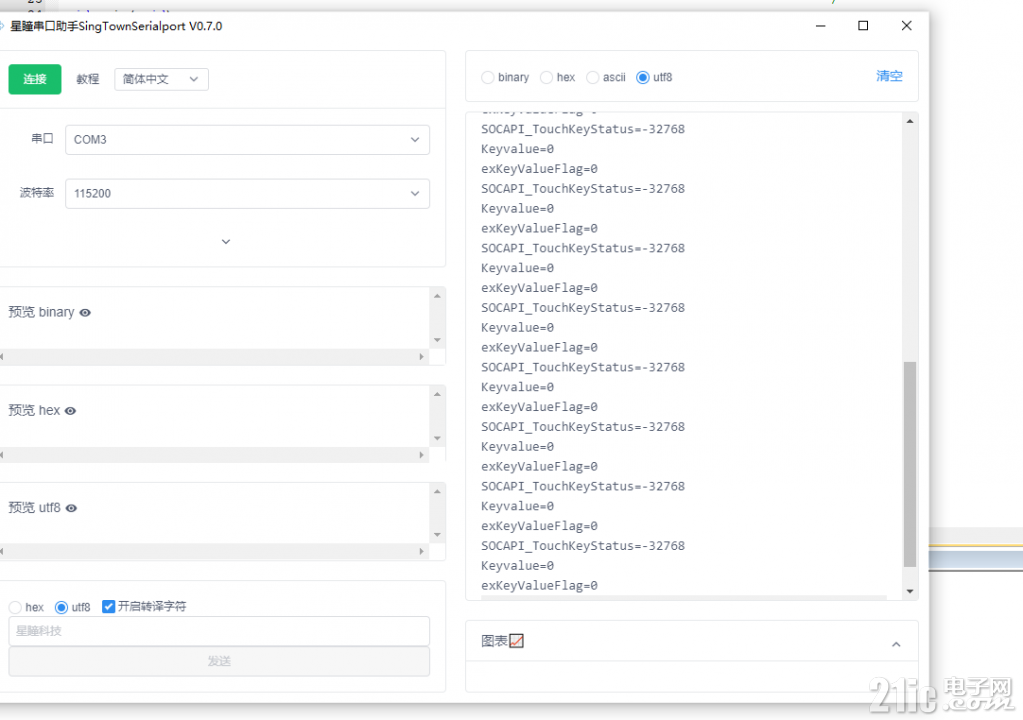1023x720 pixels.
Task: Minimize the SingTownSerialport window
Action: coord(821,25)
